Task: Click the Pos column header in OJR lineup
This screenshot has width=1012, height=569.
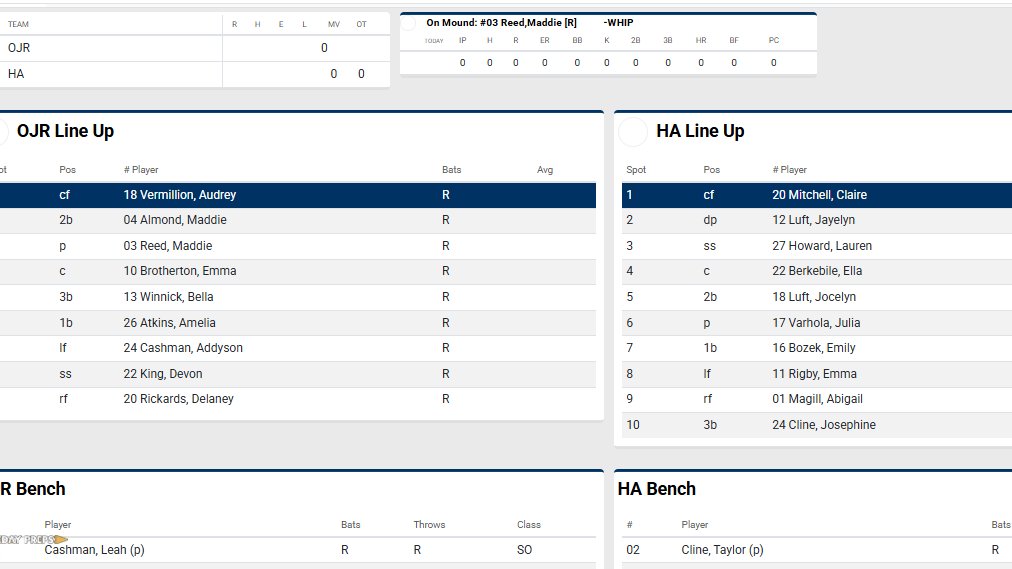Action: pos(68,170)
